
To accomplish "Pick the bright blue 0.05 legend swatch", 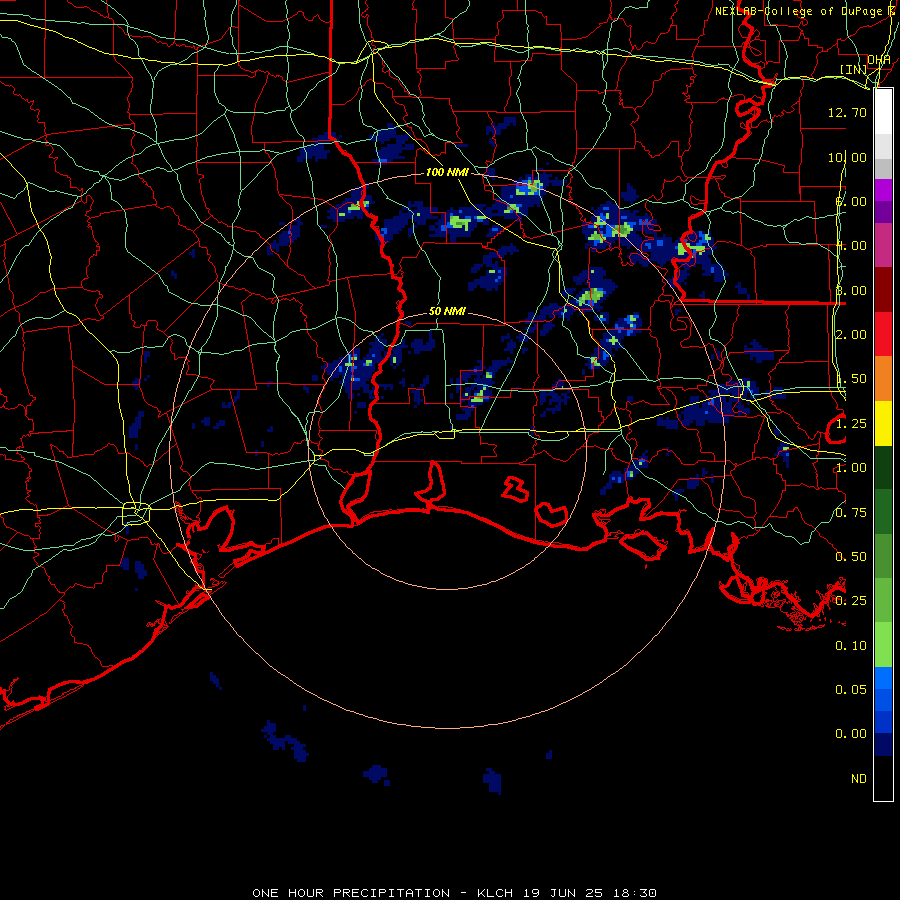I will 883,679.
